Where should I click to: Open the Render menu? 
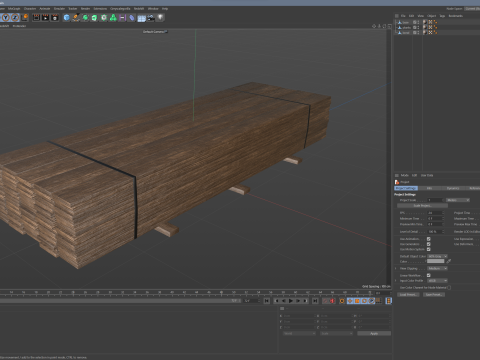click(85, 9)
